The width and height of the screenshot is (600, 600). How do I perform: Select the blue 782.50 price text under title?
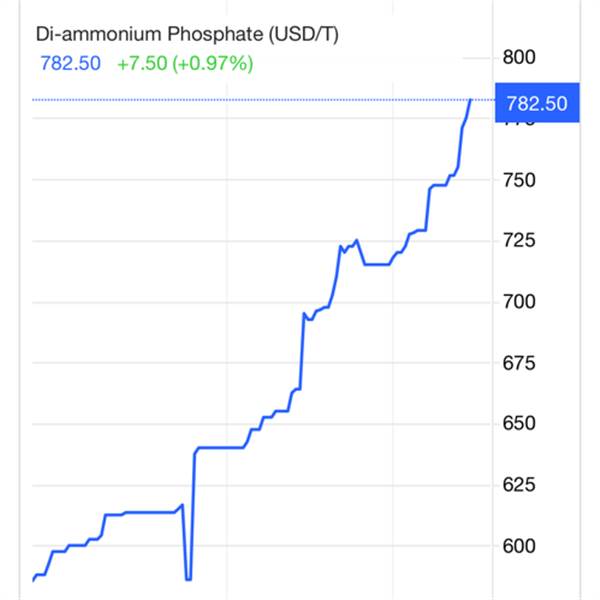pyautogui.click(x=70, y=63)
